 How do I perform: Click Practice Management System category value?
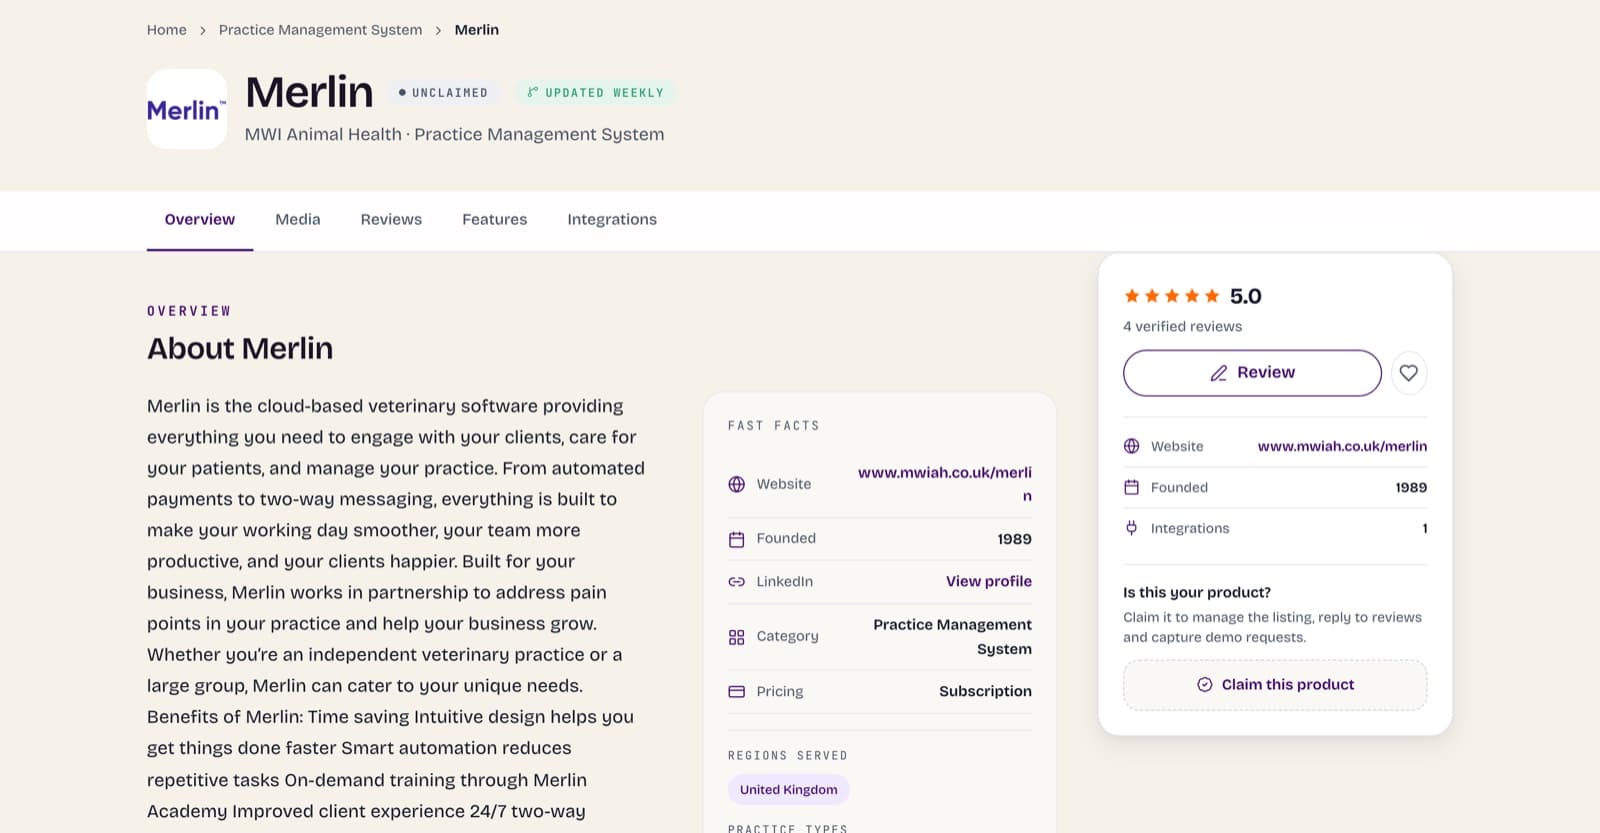[x=952, y=637]
